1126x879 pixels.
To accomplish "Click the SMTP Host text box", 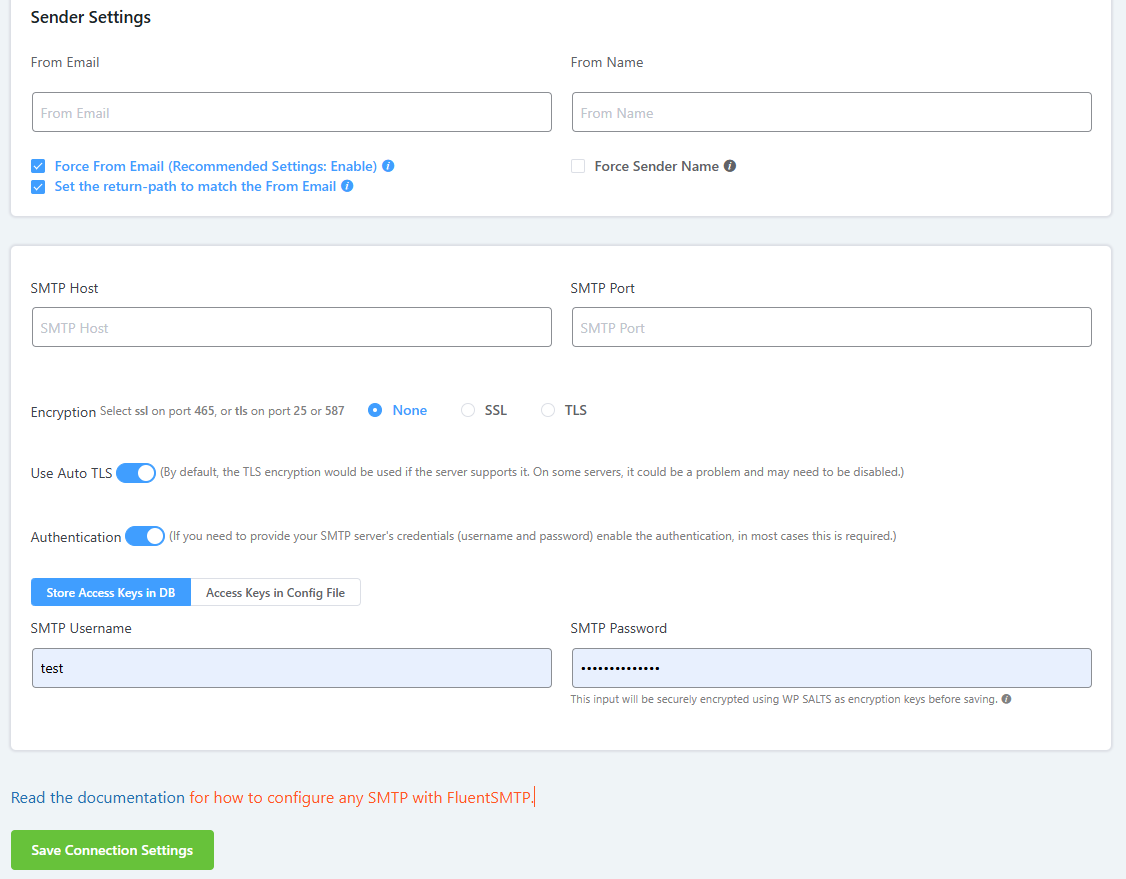I will (291, 328).
